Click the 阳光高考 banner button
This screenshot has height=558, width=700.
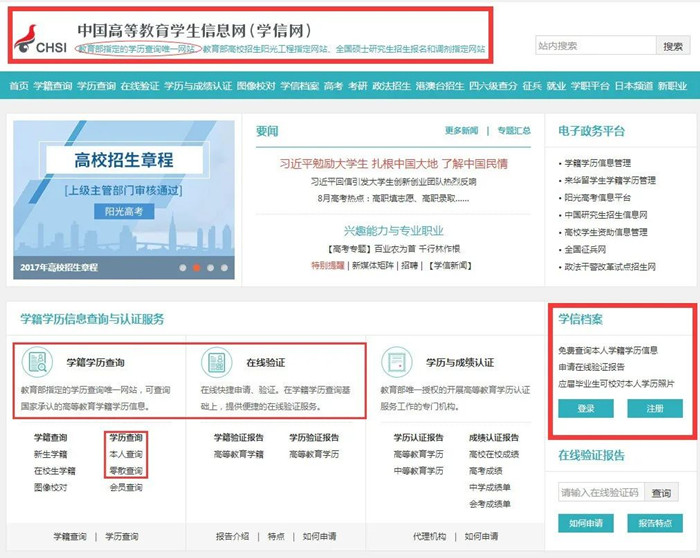pyautogui.click(x=124, y=211)
